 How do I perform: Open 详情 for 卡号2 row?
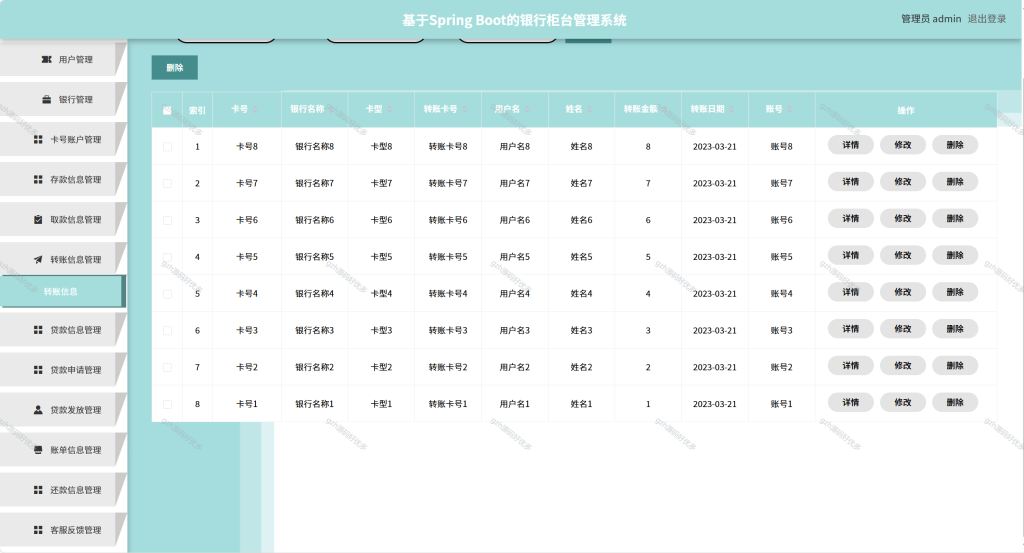[x=850, y=366]
